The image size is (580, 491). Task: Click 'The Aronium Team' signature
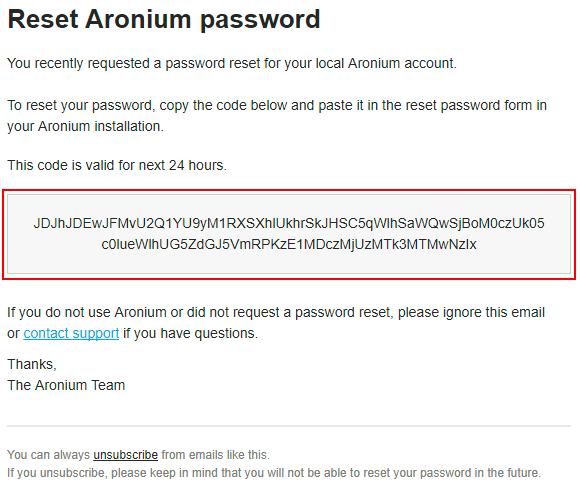[66, 386]
